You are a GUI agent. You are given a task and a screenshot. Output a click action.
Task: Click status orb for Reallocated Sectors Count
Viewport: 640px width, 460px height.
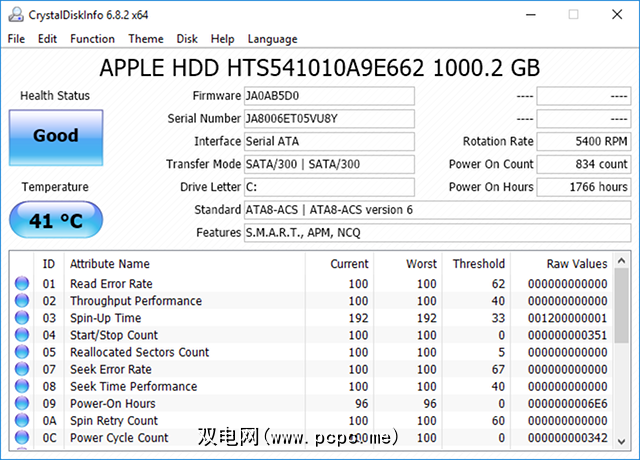[22, 352]
